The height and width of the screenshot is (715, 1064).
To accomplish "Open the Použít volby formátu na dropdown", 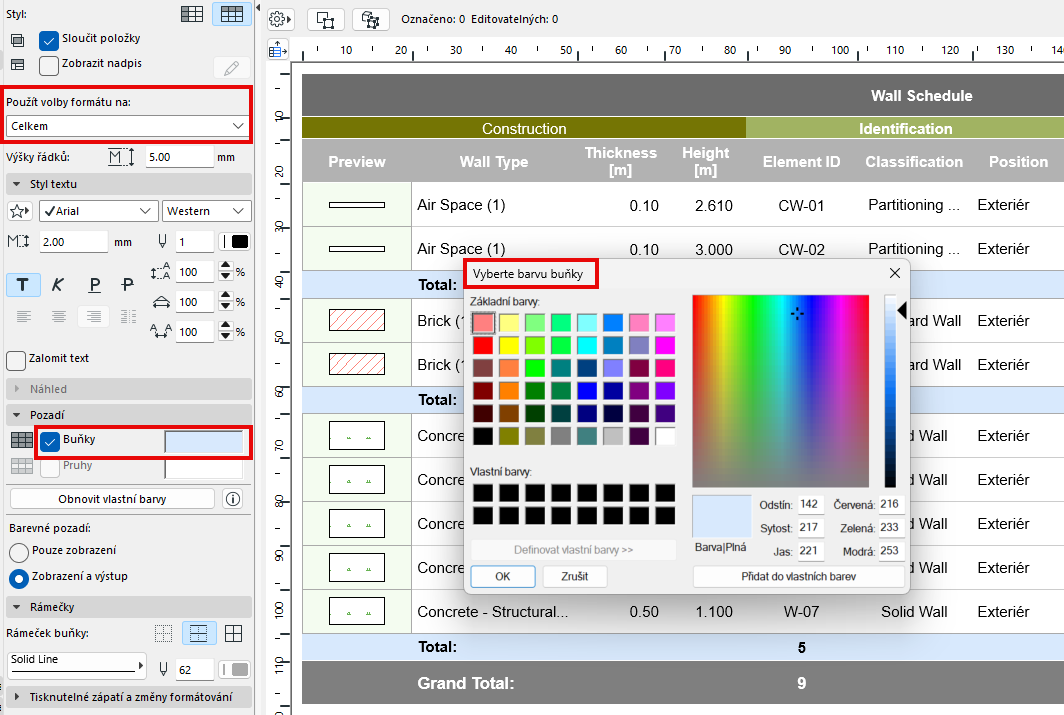I will (127, 126).
